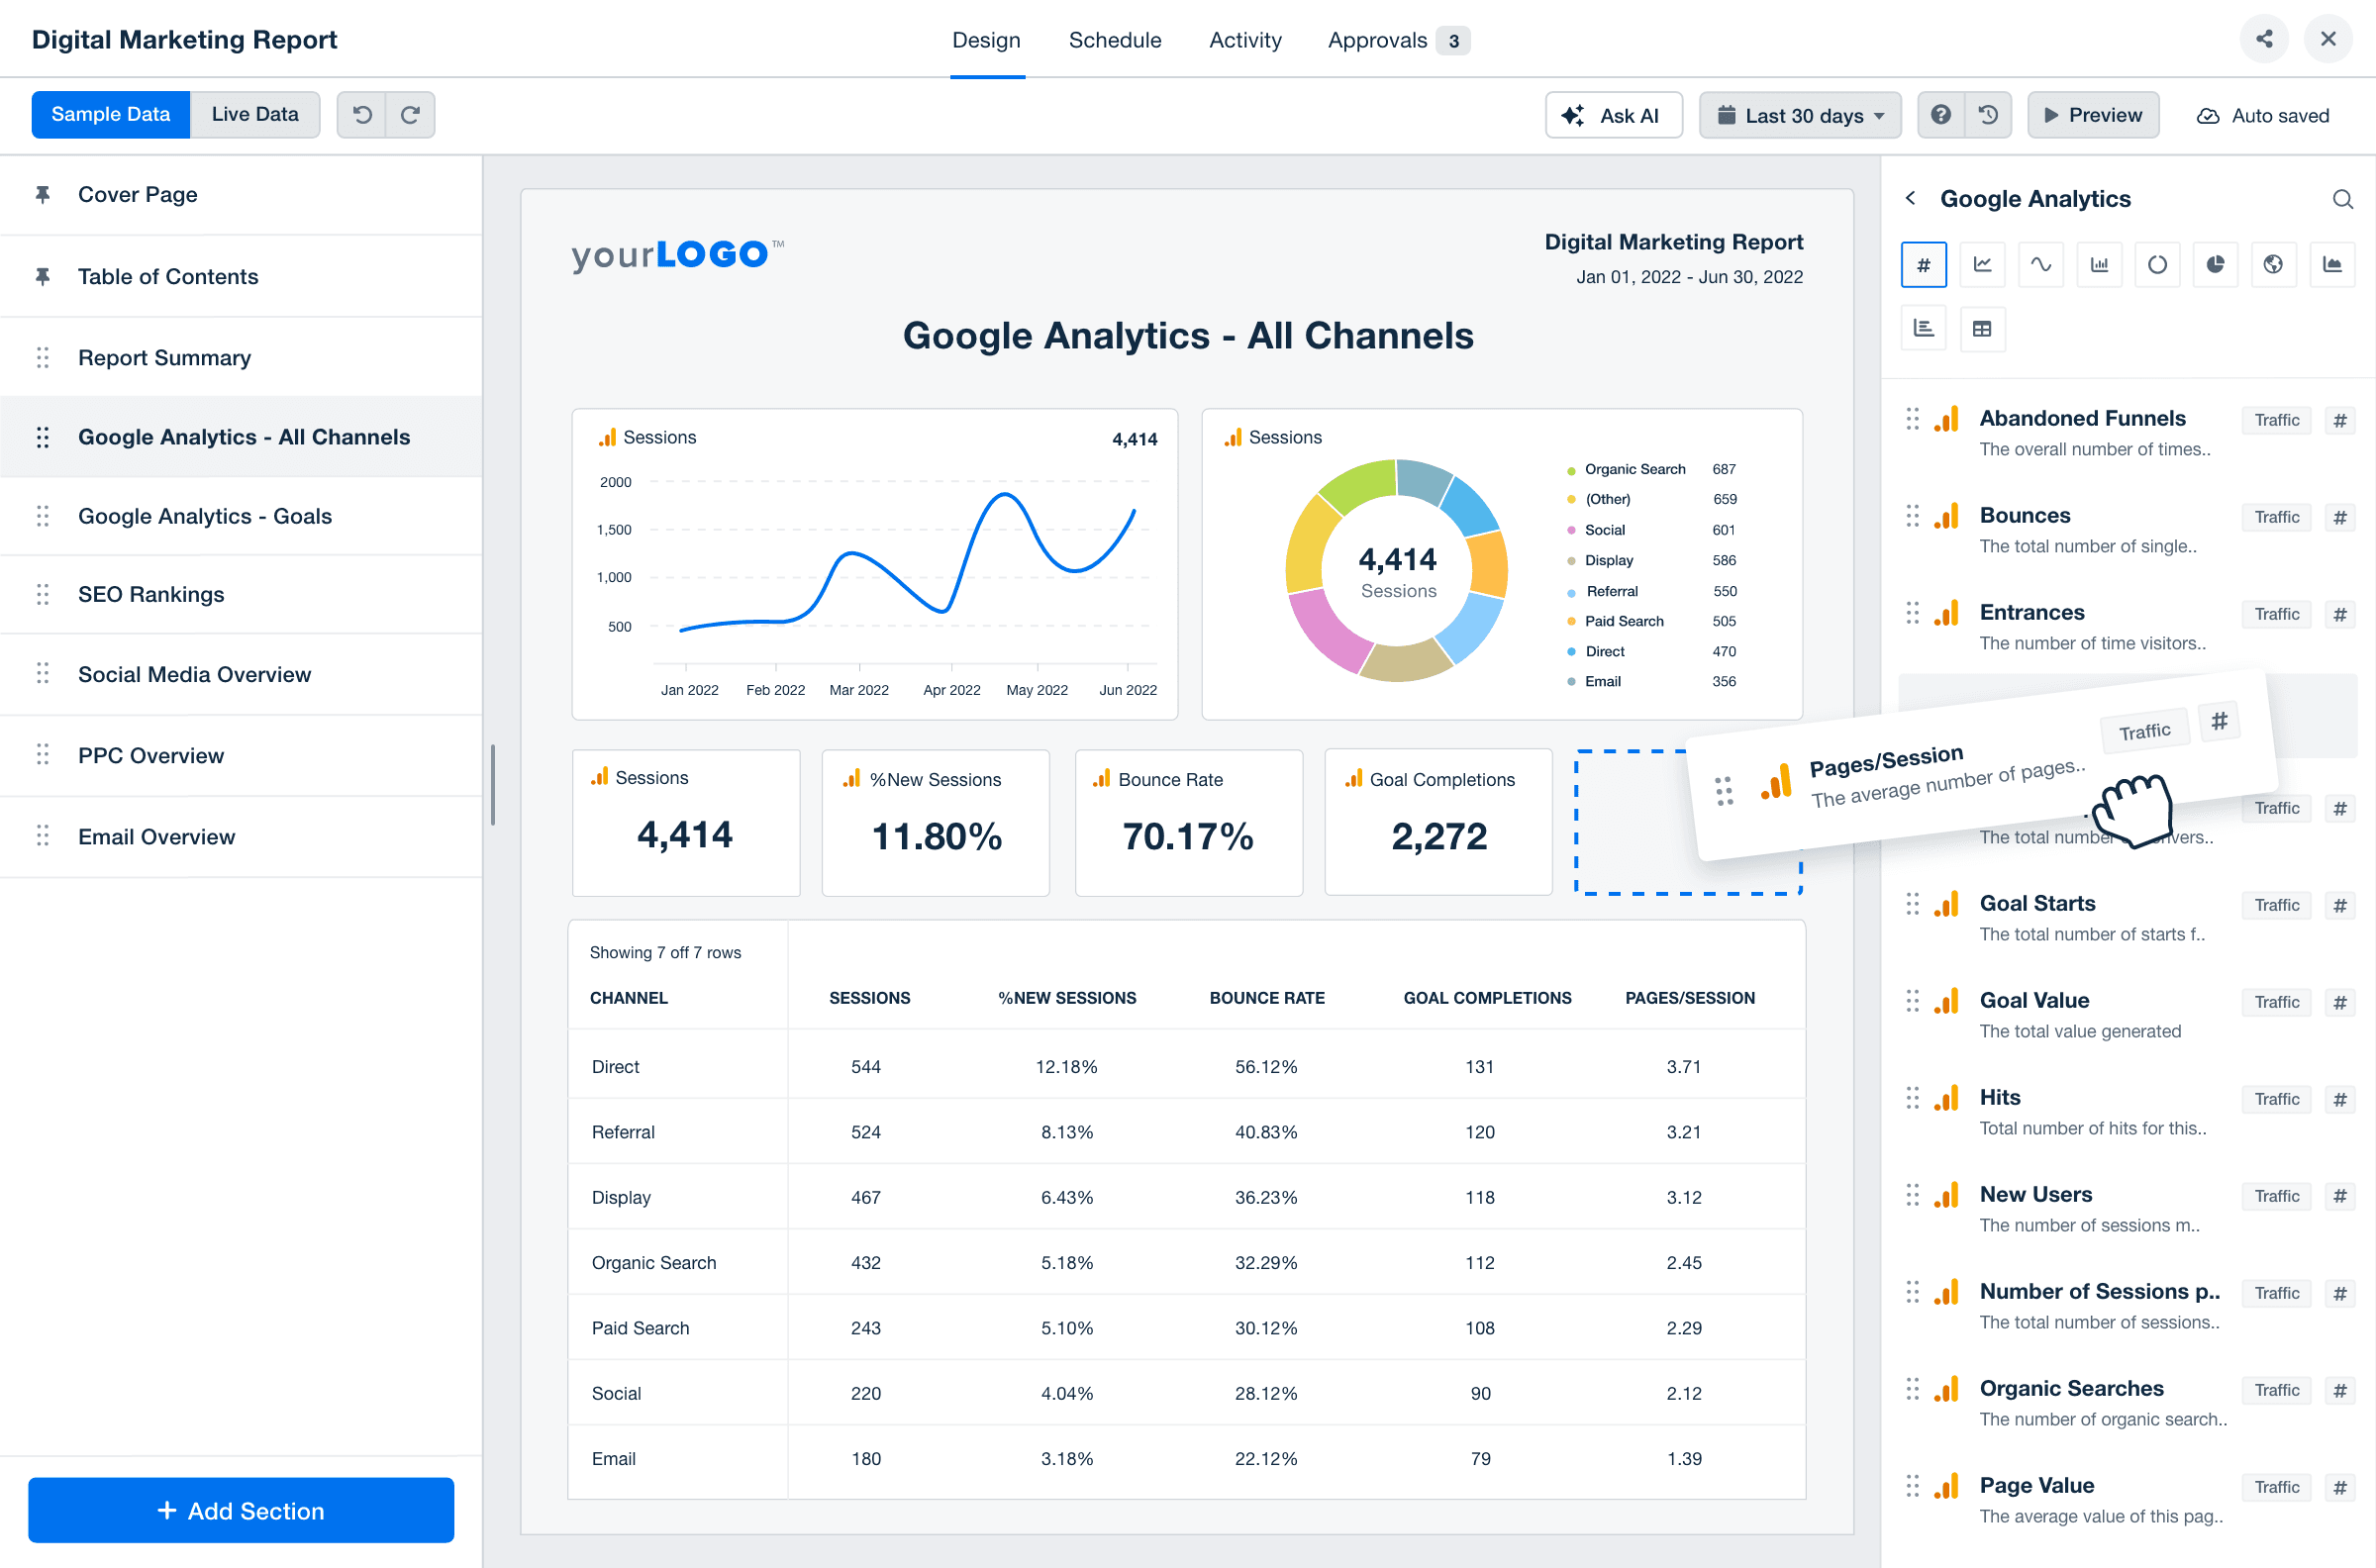Open the Traffic category selector for Entrances

tap(2276, 613)
